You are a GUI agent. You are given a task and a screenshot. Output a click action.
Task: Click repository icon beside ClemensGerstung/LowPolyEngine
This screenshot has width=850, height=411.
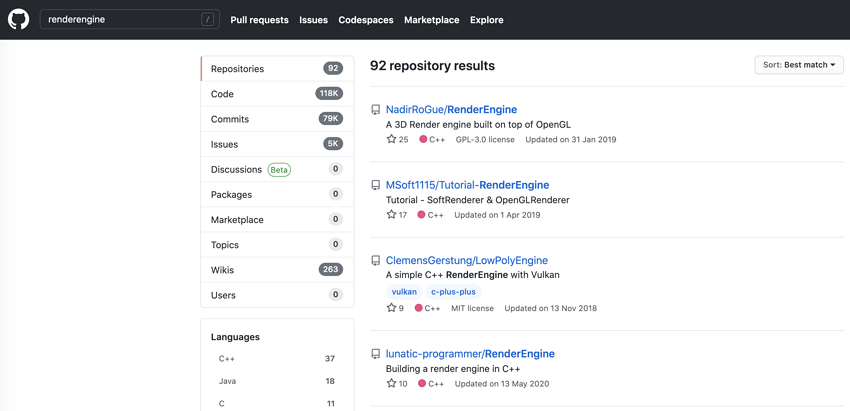[376, 260]
